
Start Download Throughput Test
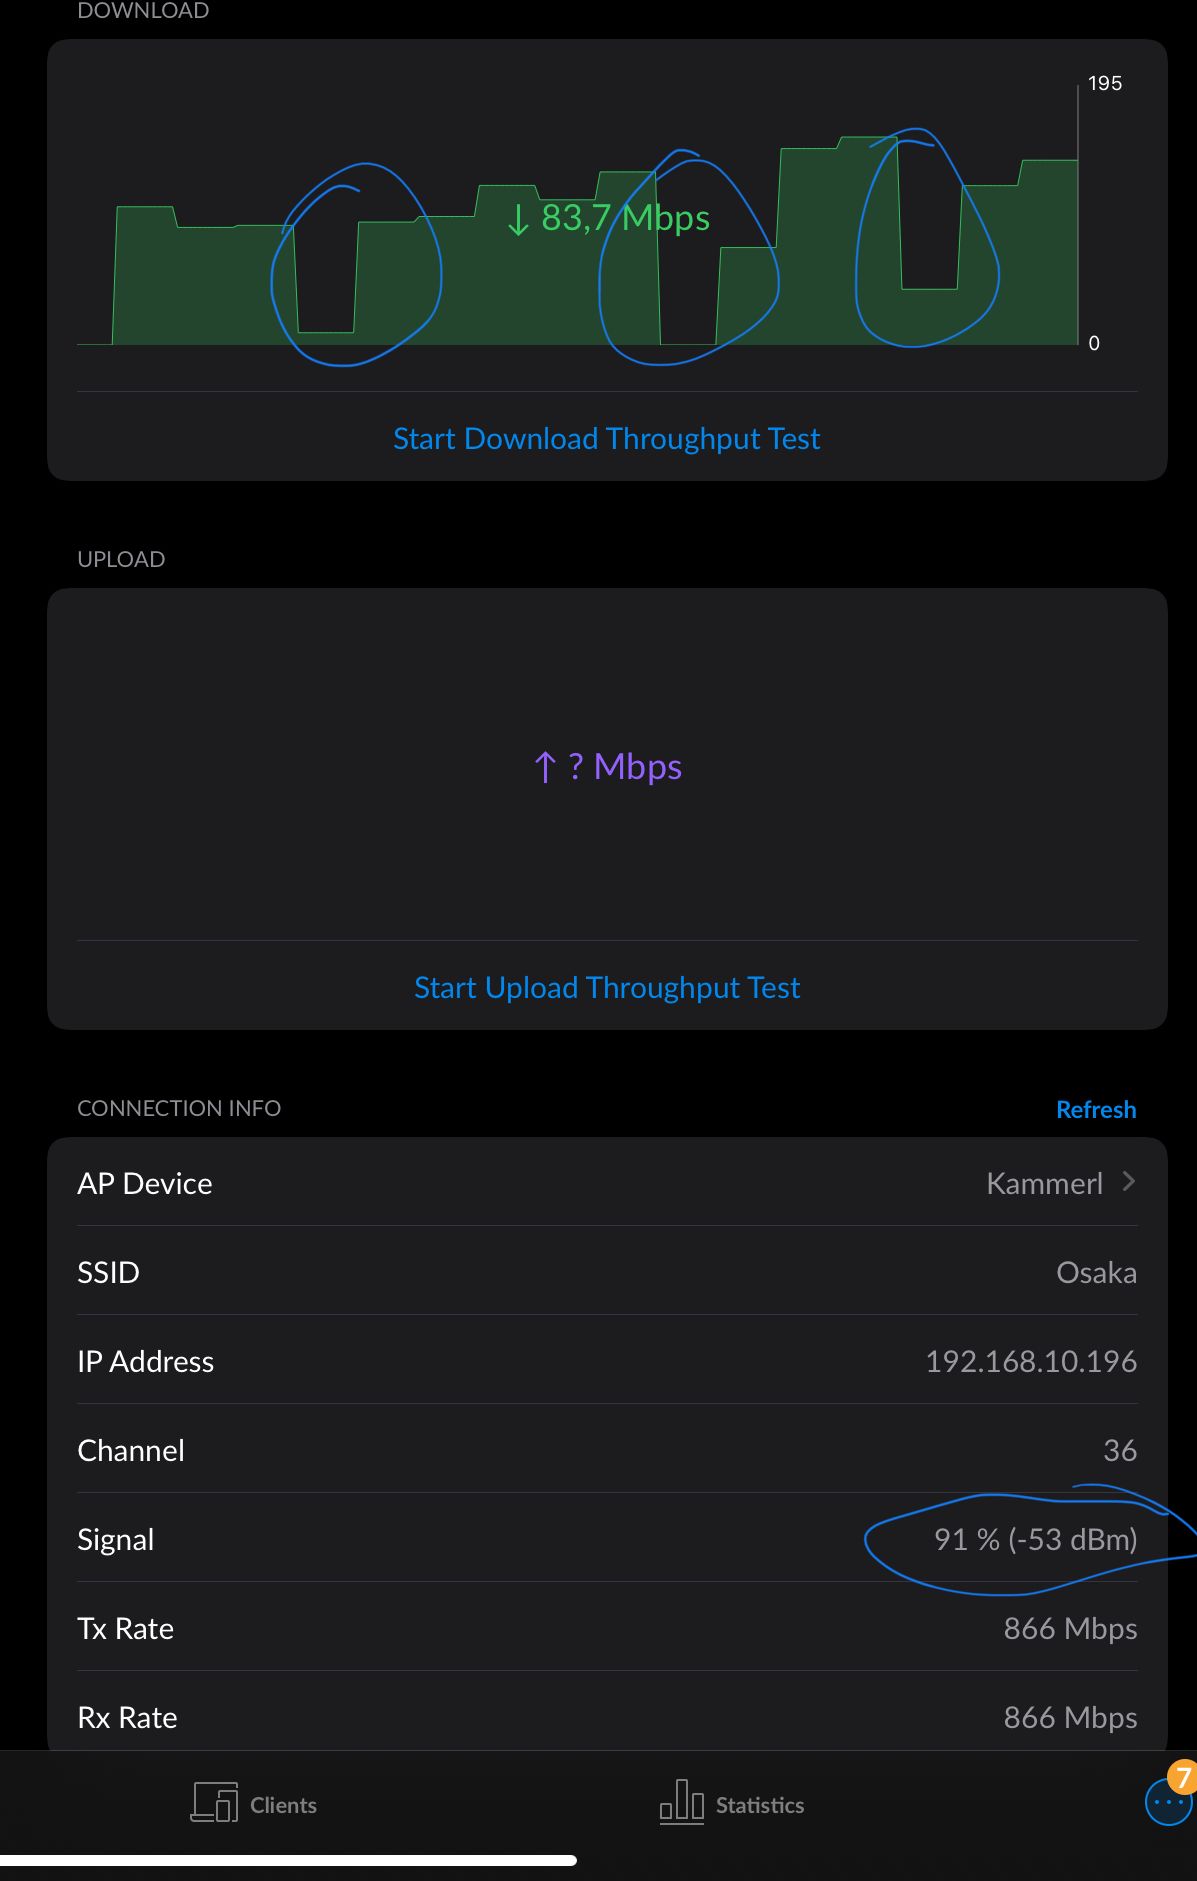(606, 438)
